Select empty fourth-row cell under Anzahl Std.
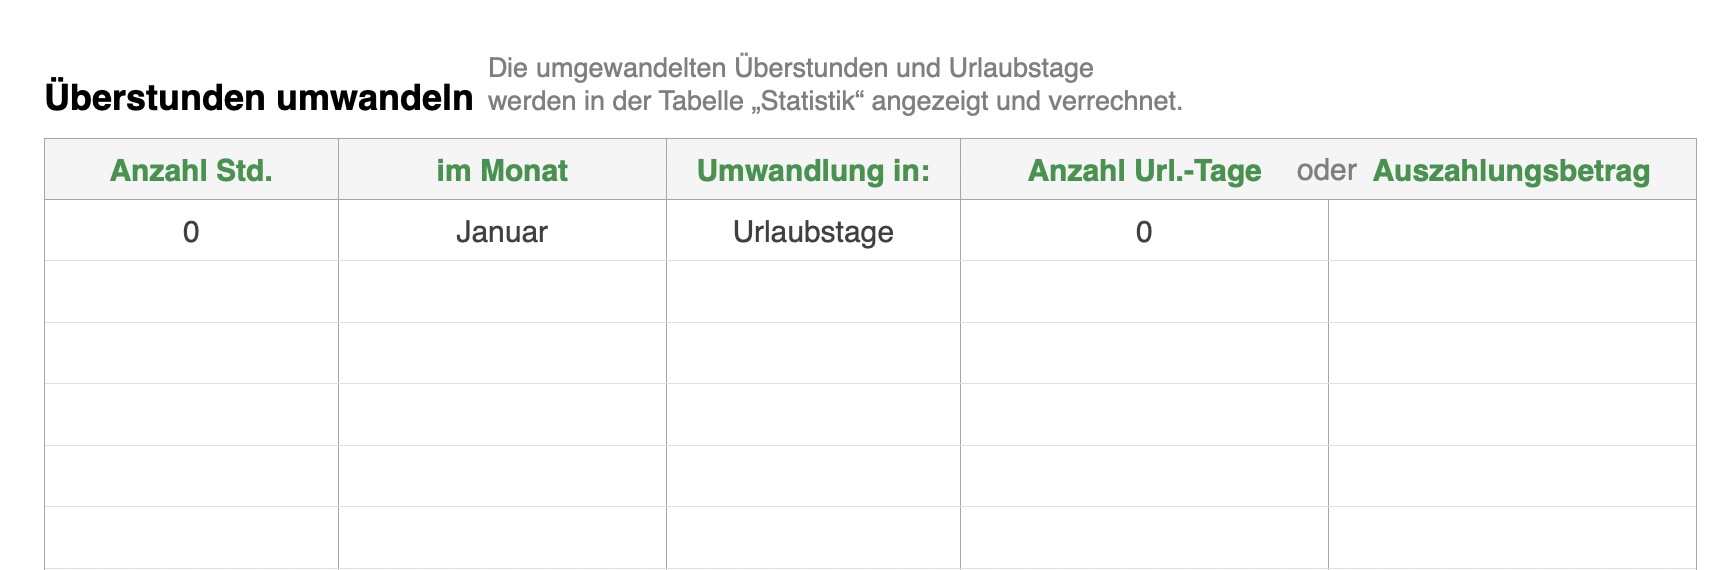This screenshot has width=1736, height=570. 191,414
